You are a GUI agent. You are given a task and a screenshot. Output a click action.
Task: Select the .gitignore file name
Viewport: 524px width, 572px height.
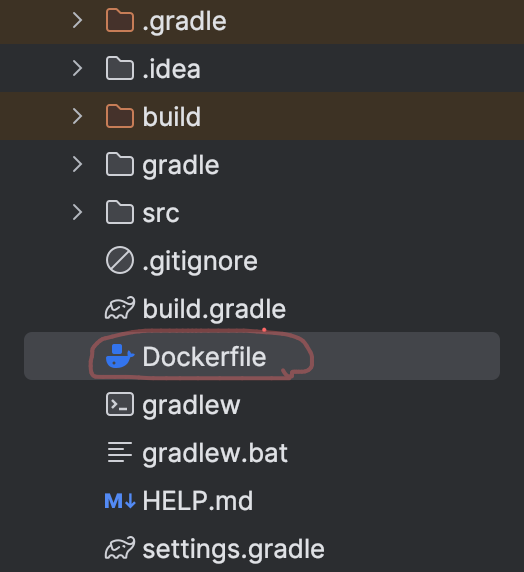(x=200, y=261)
